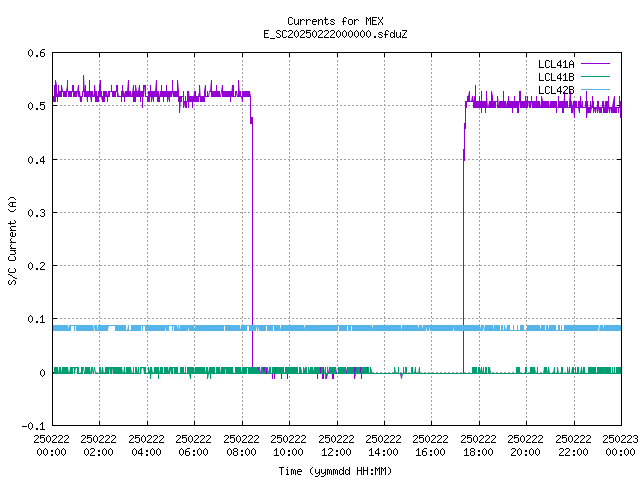This screenshot has width=640, height=480.
Task: Click the LCL42B legend label
Action: (556, 90)
